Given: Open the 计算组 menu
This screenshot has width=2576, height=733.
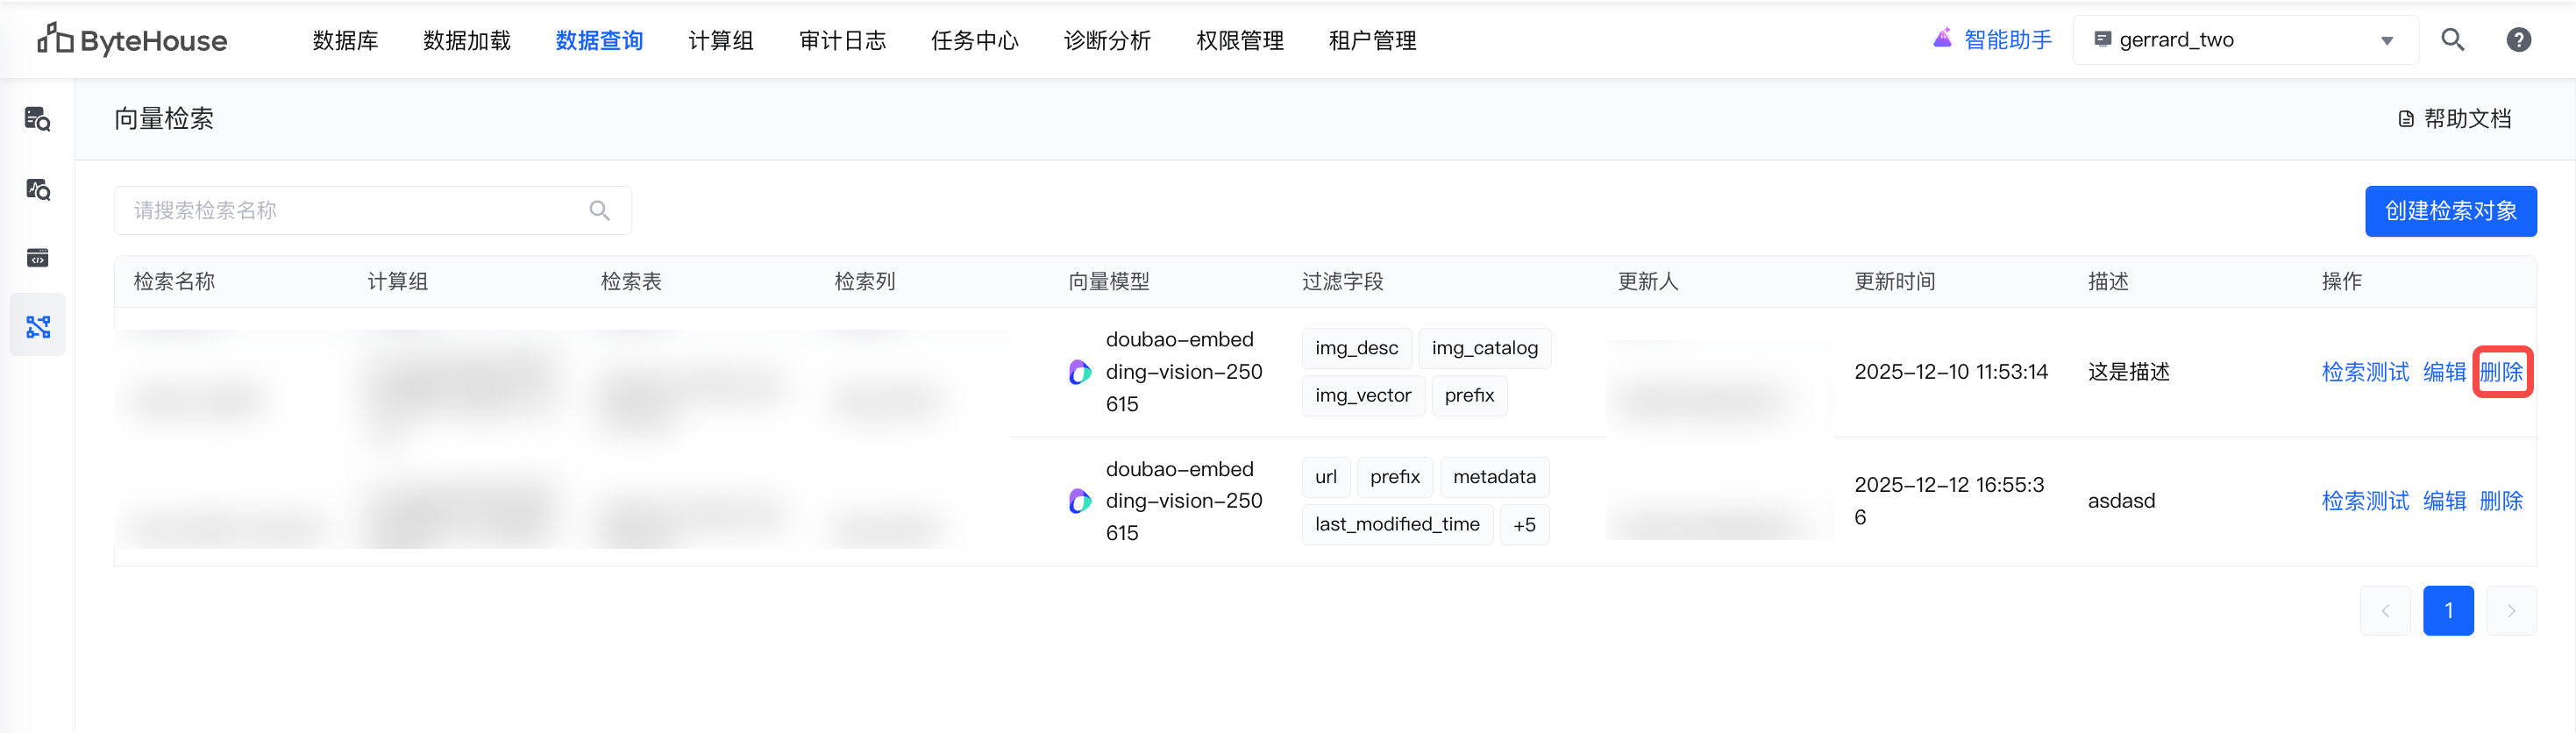Looking at the screenshot, I should point(721,40).
